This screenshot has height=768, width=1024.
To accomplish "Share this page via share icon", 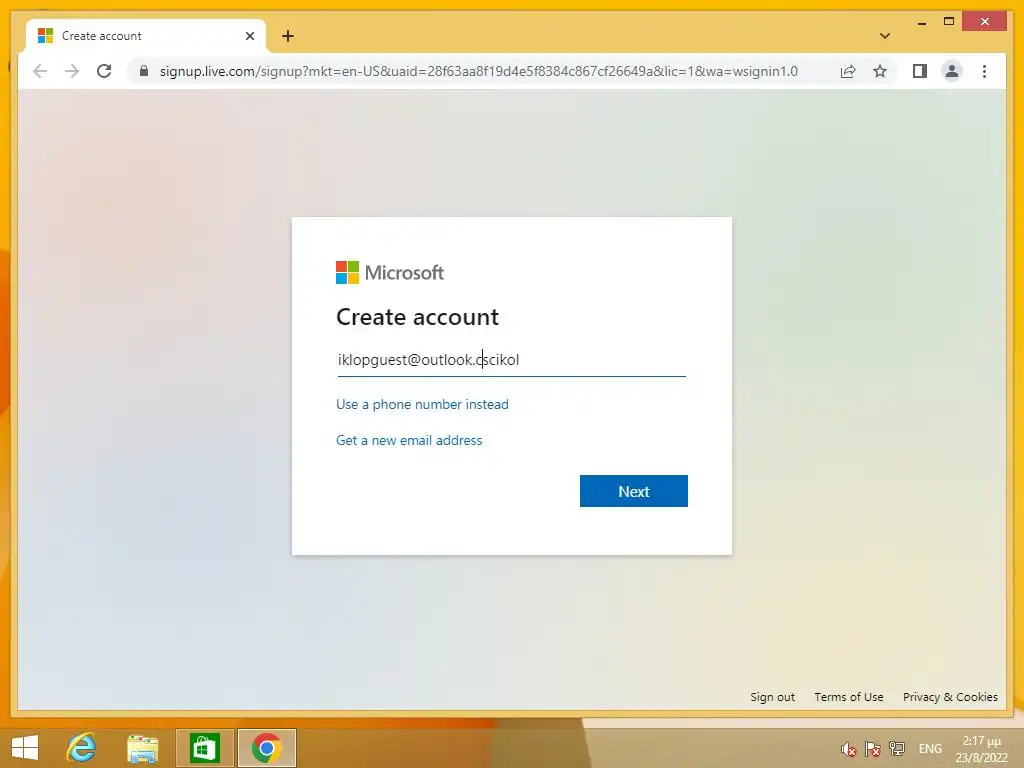I will pos(848,71).
